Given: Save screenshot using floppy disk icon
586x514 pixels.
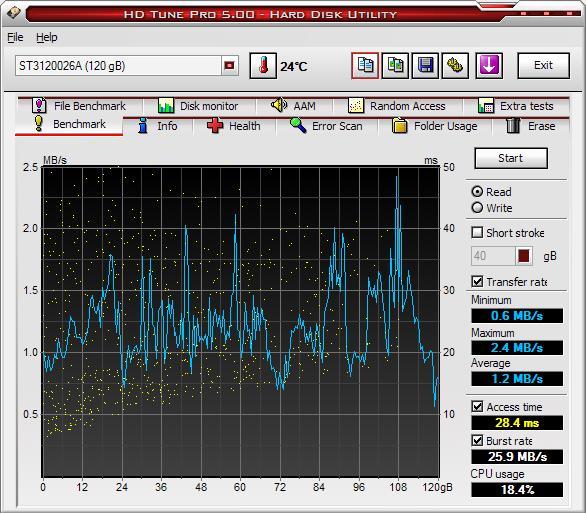Looking at the screenshot, I should [425, 66].
